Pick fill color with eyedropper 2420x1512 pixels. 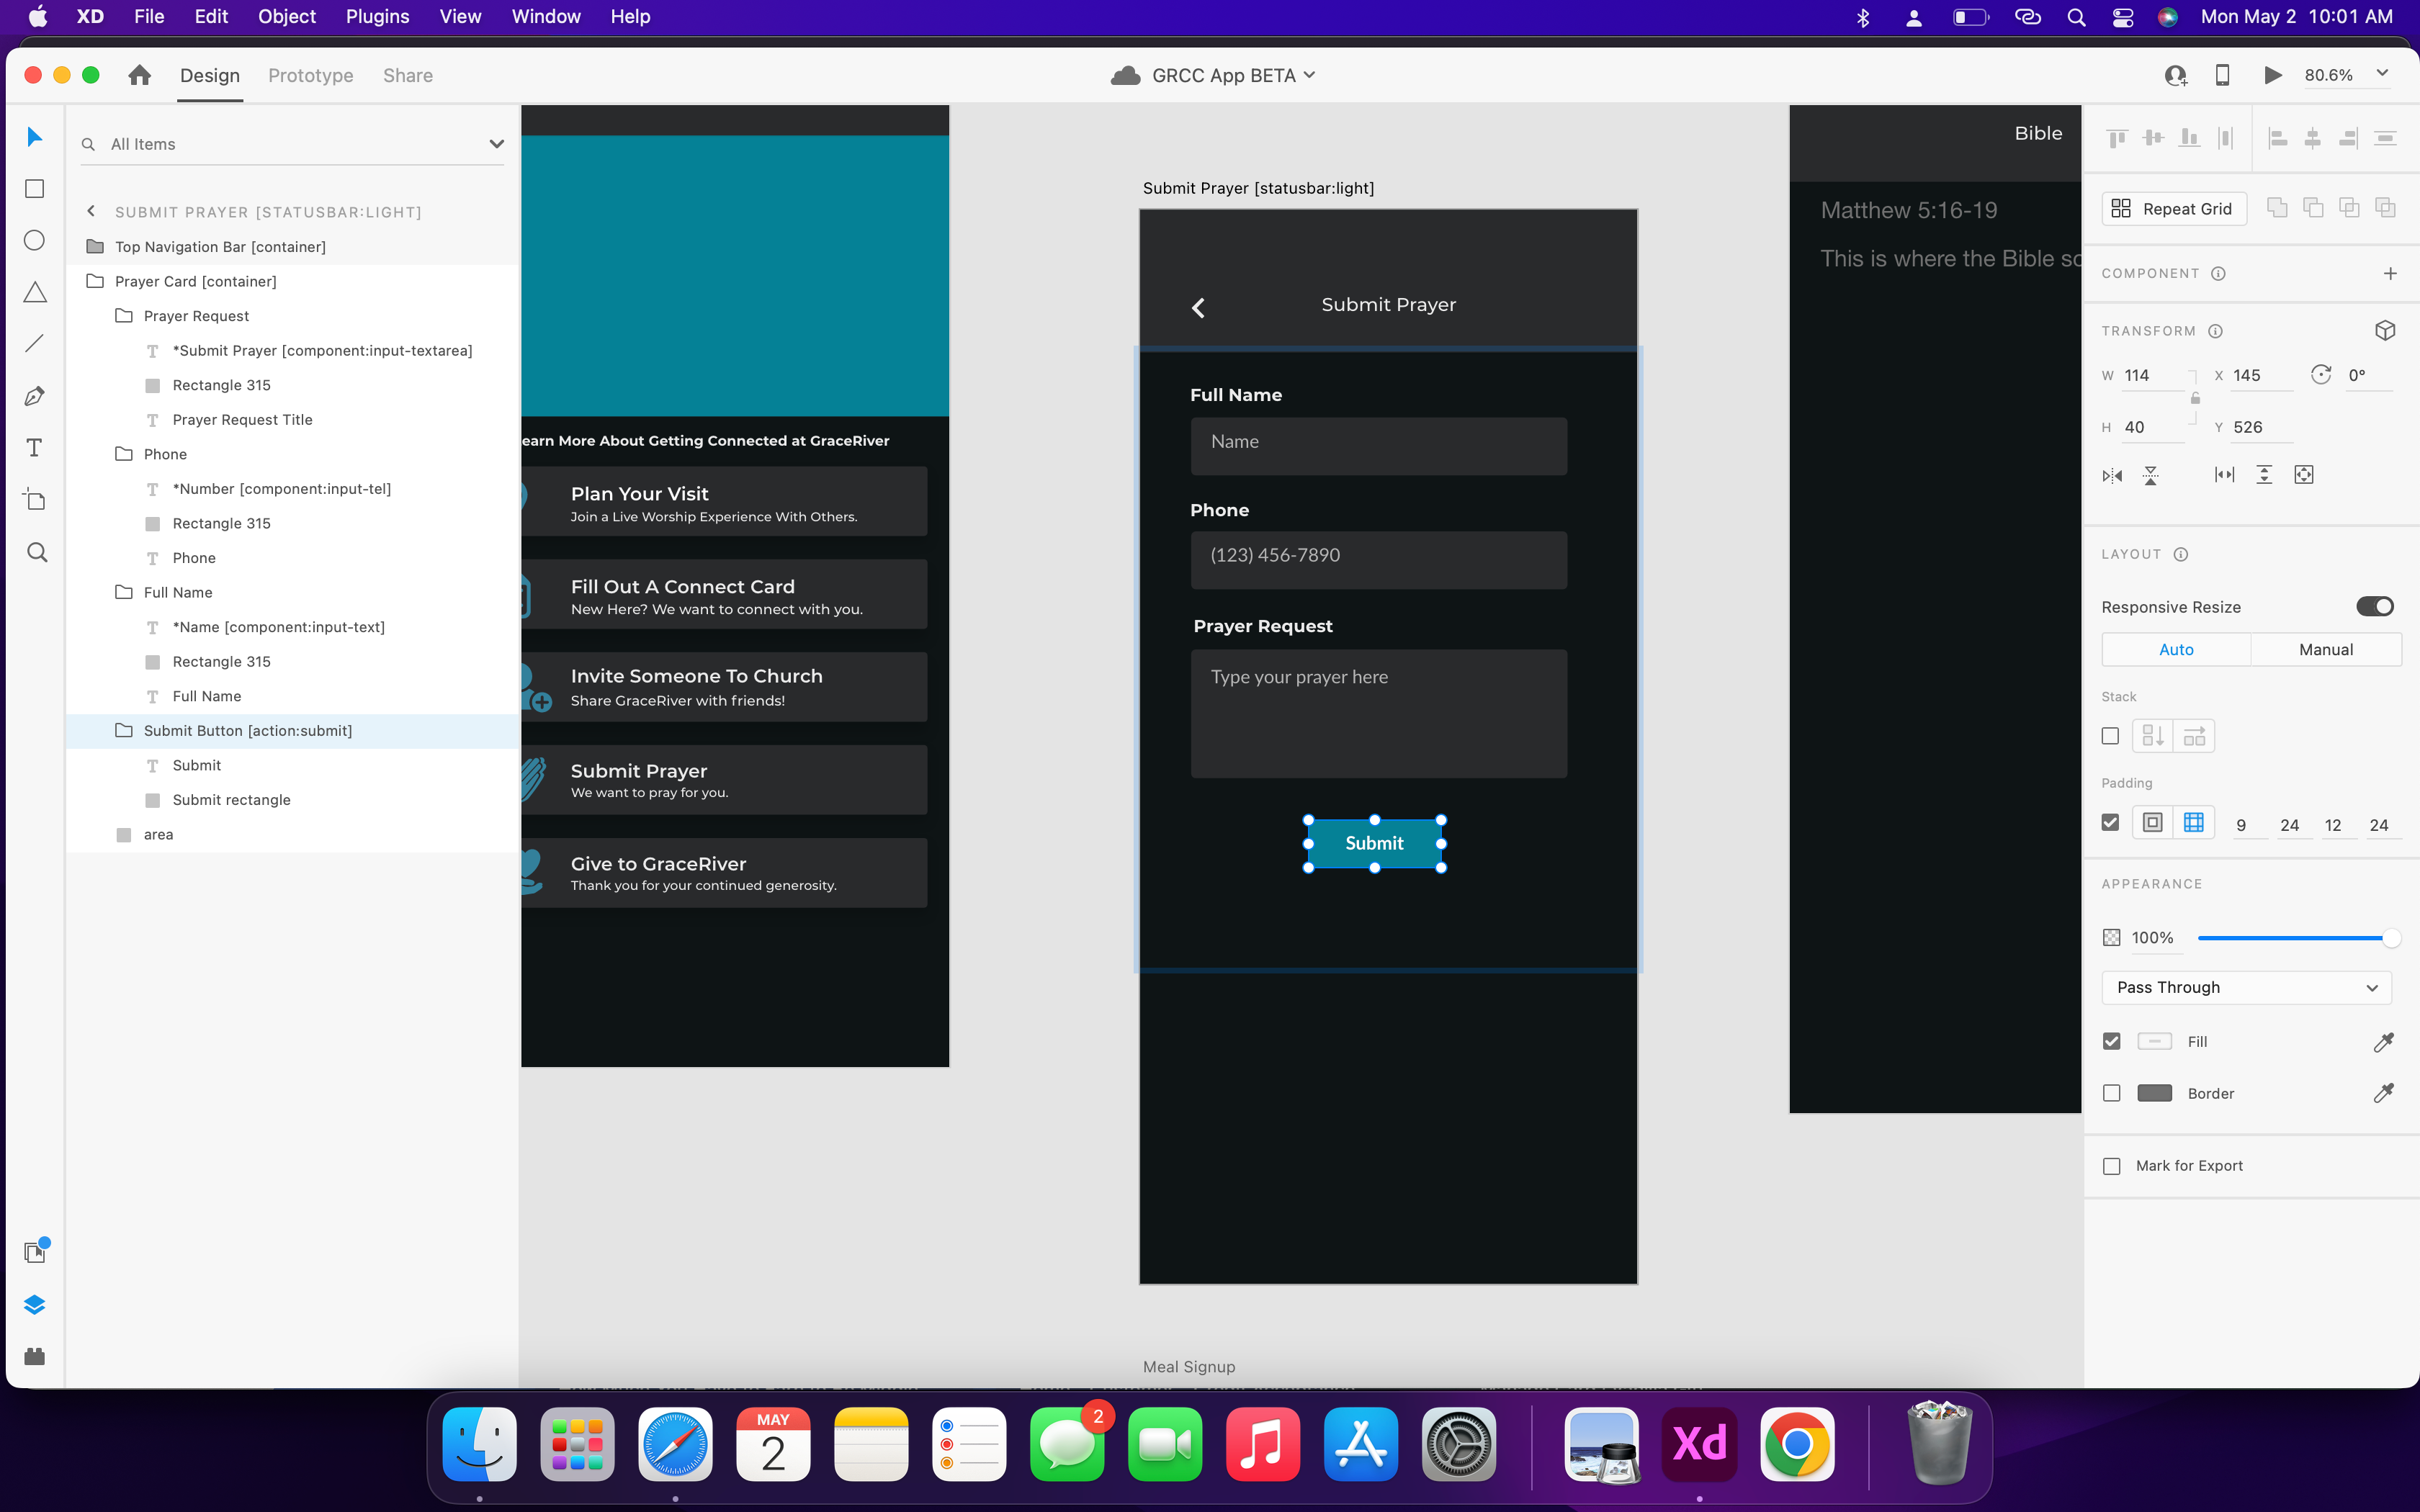coord(2383,1042)
